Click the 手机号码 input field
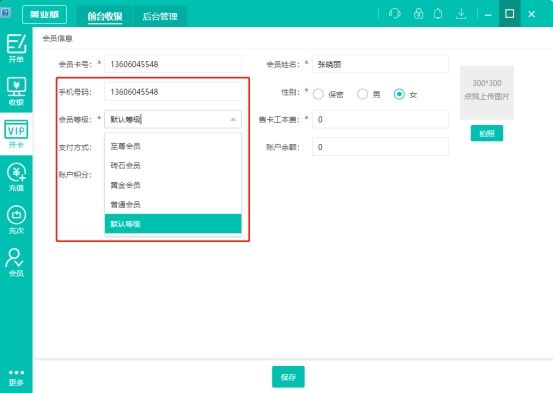Image resolution: width=553 pixels, height=393 pixels. 173,92
